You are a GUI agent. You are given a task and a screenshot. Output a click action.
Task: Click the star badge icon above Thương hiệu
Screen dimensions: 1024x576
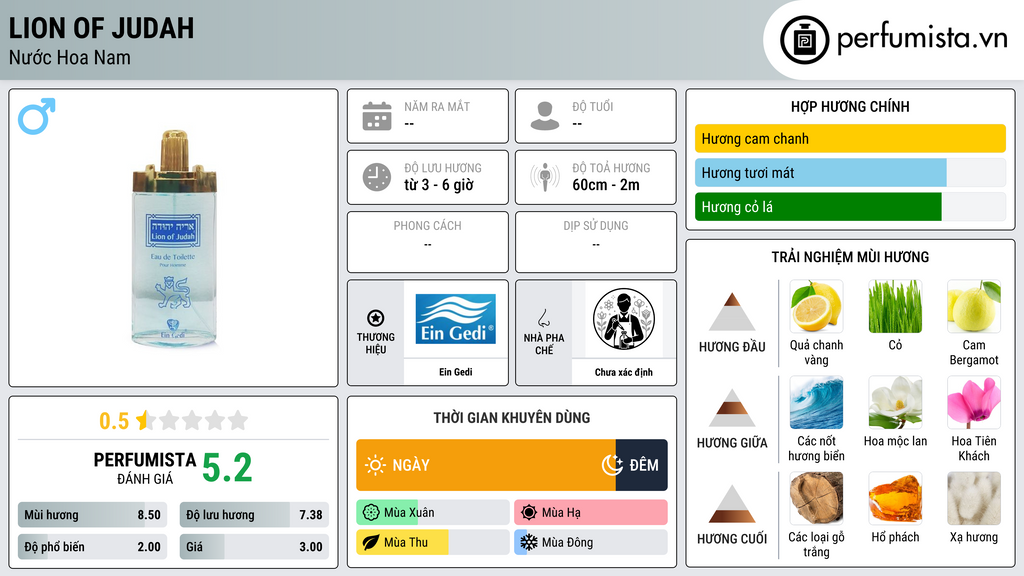pos(376,318)
